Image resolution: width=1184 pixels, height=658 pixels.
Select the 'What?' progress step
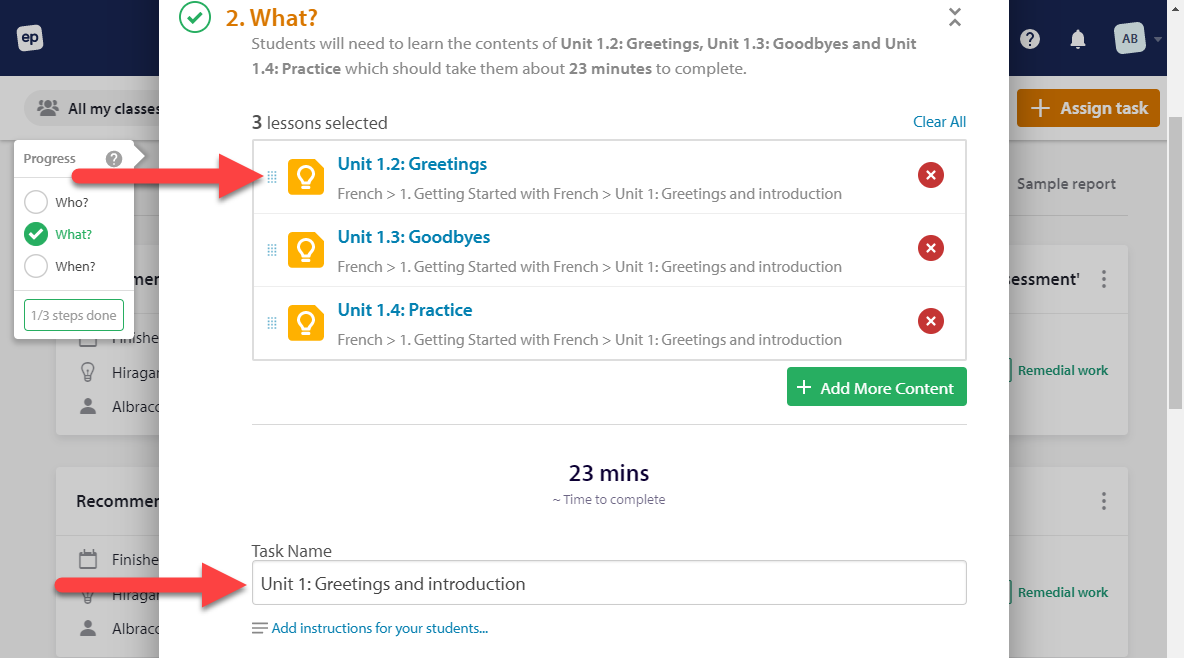coord(58,234)
